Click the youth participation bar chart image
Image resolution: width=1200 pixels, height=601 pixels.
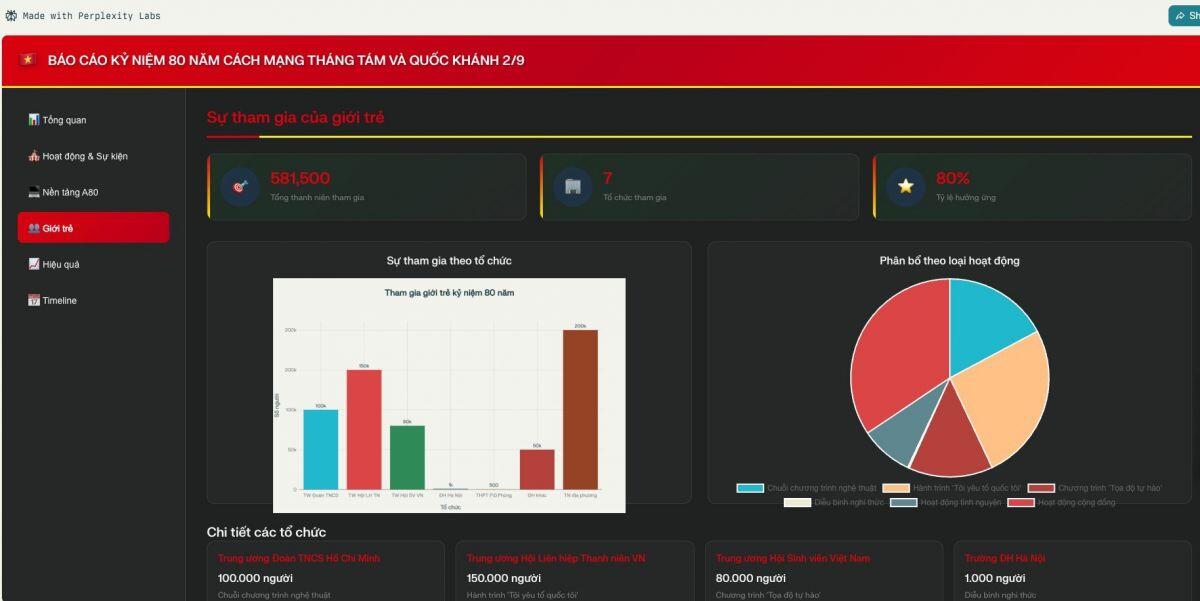click(x=449, y=395)
